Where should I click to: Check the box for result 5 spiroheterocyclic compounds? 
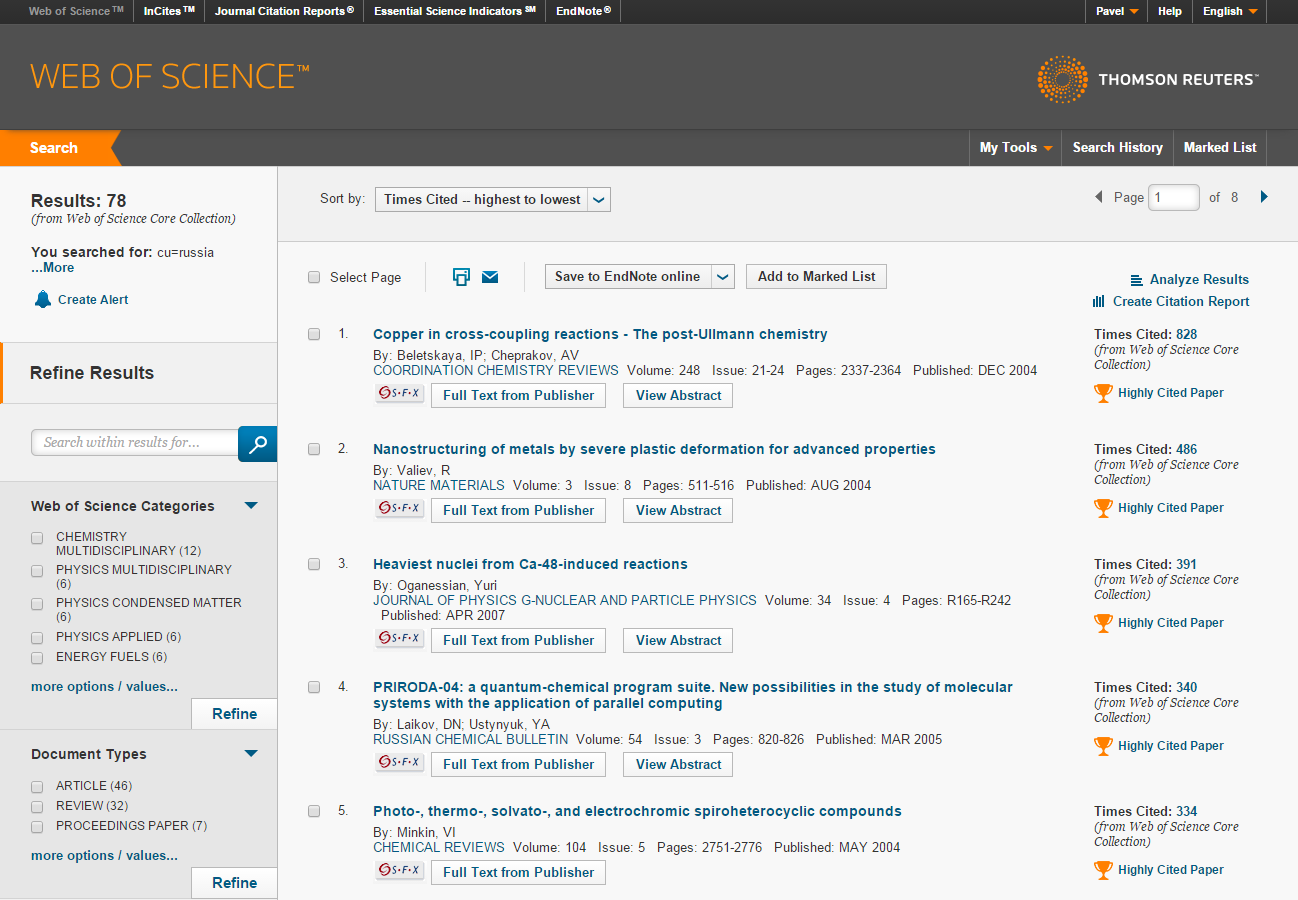pos(314,811)
